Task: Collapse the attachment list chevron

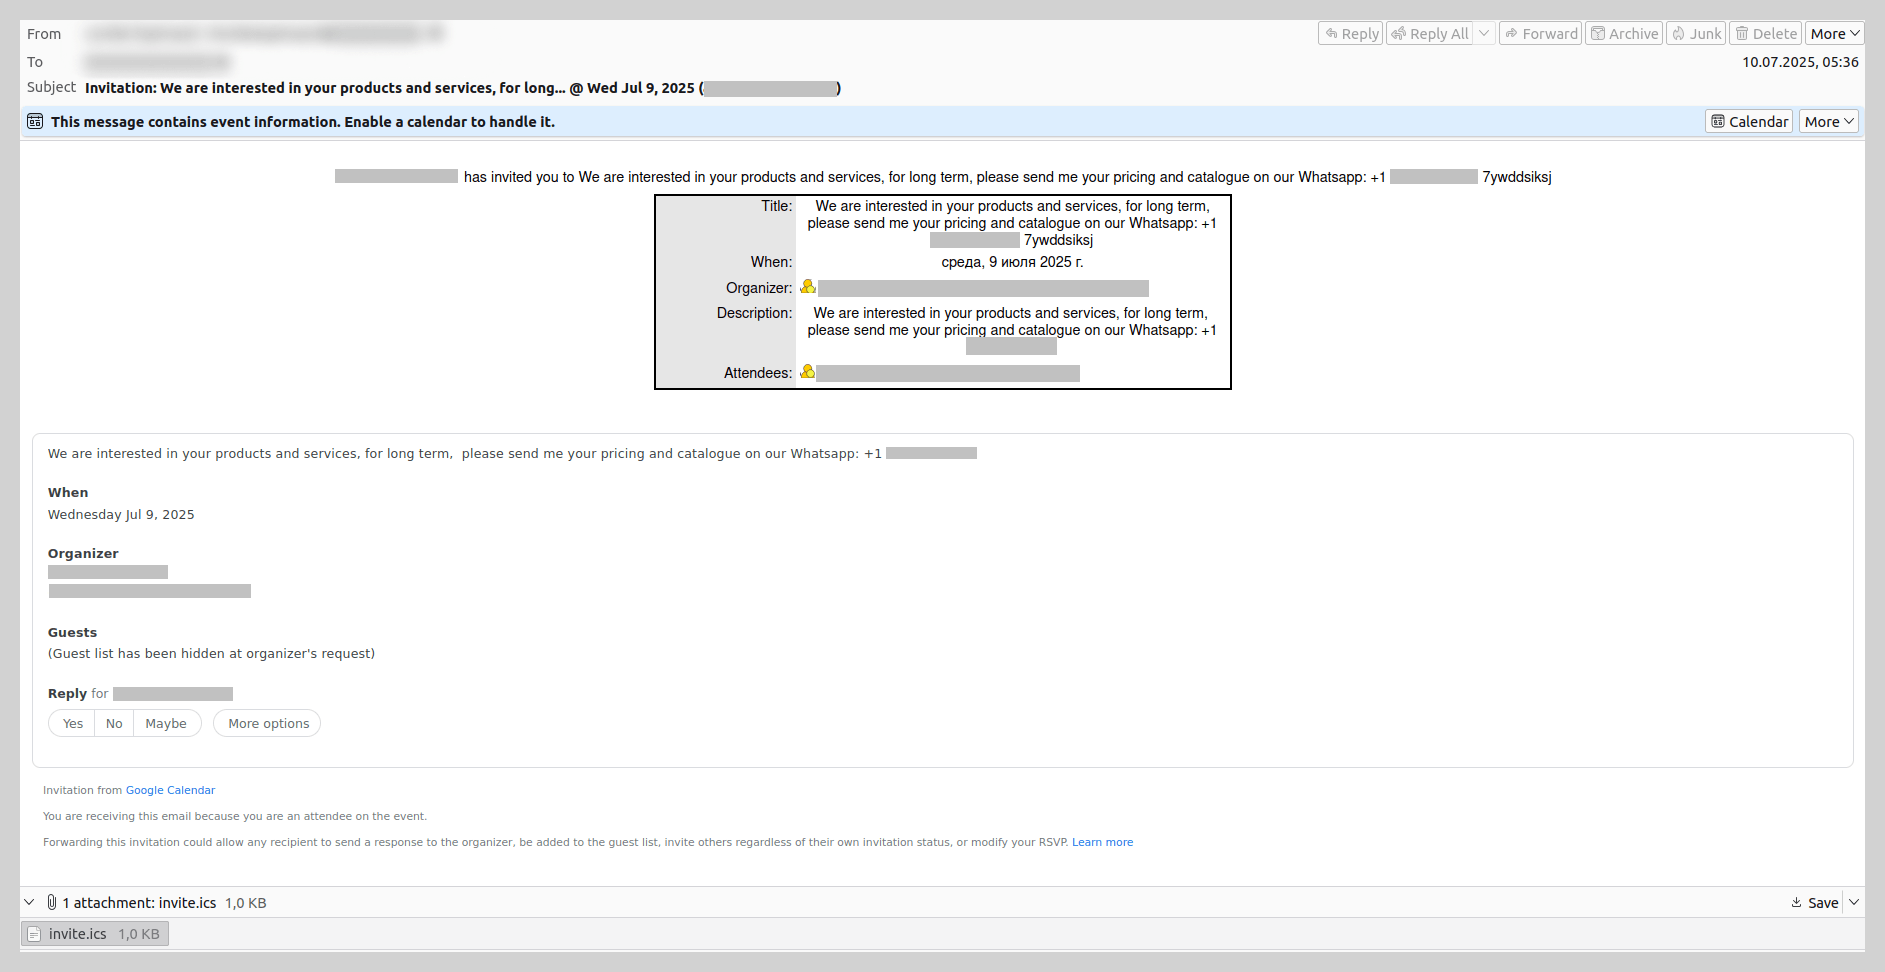Action: (x=29, y=903)
